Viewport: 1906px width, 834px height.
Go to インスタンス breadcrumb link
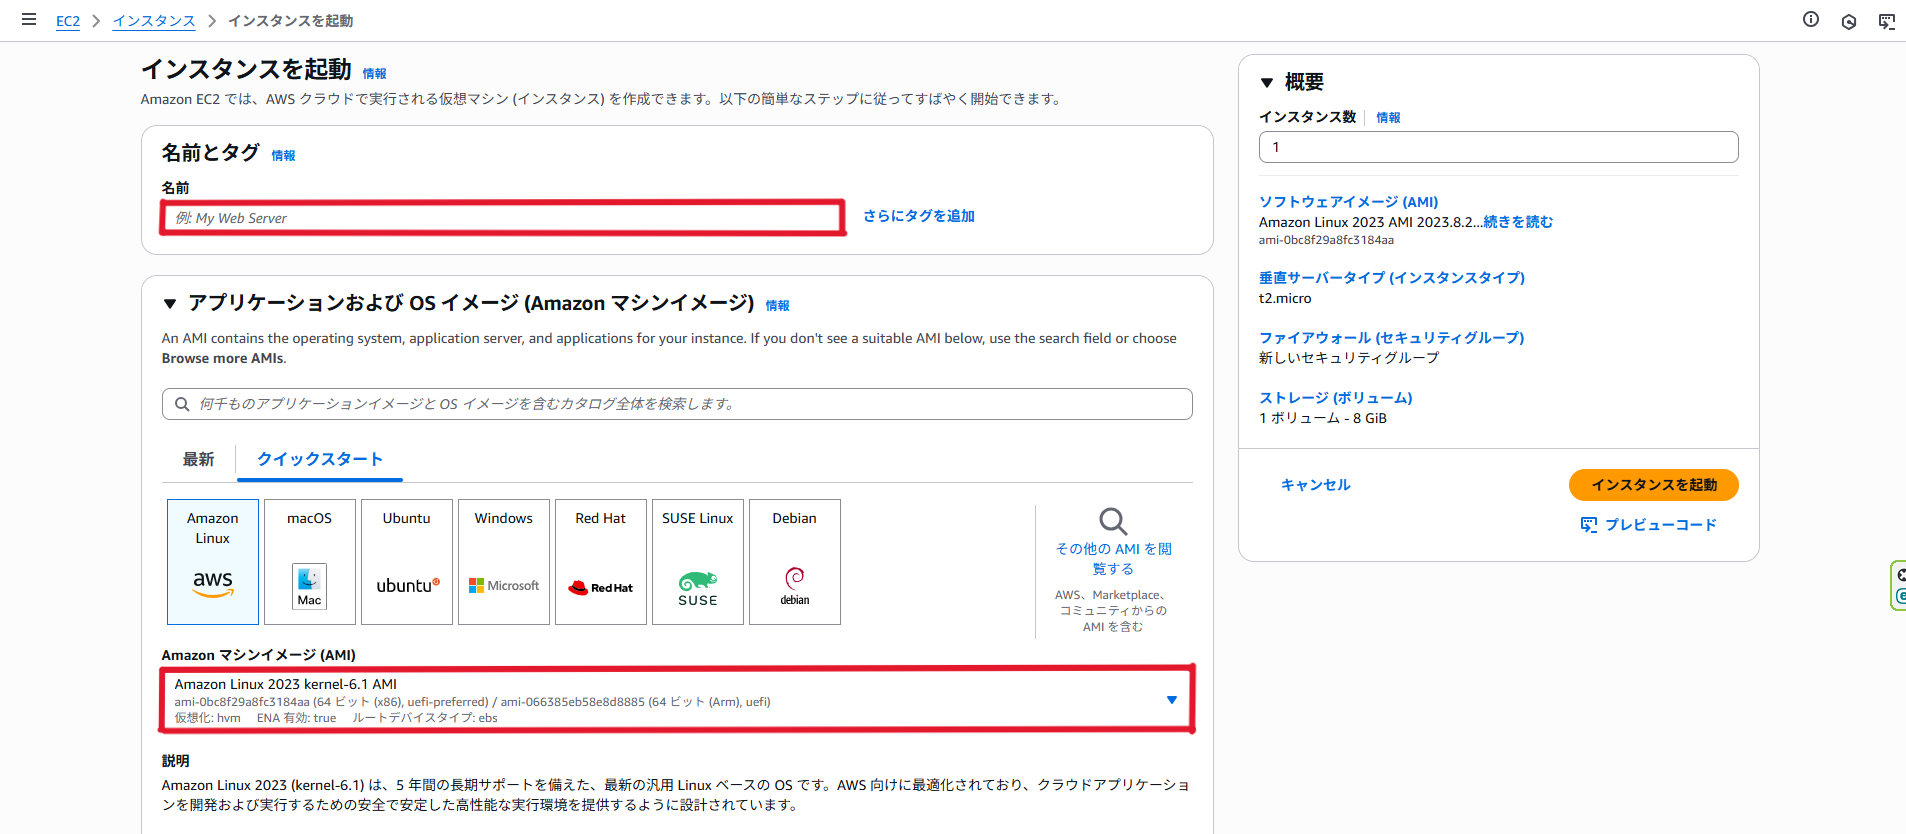(154, 21)
